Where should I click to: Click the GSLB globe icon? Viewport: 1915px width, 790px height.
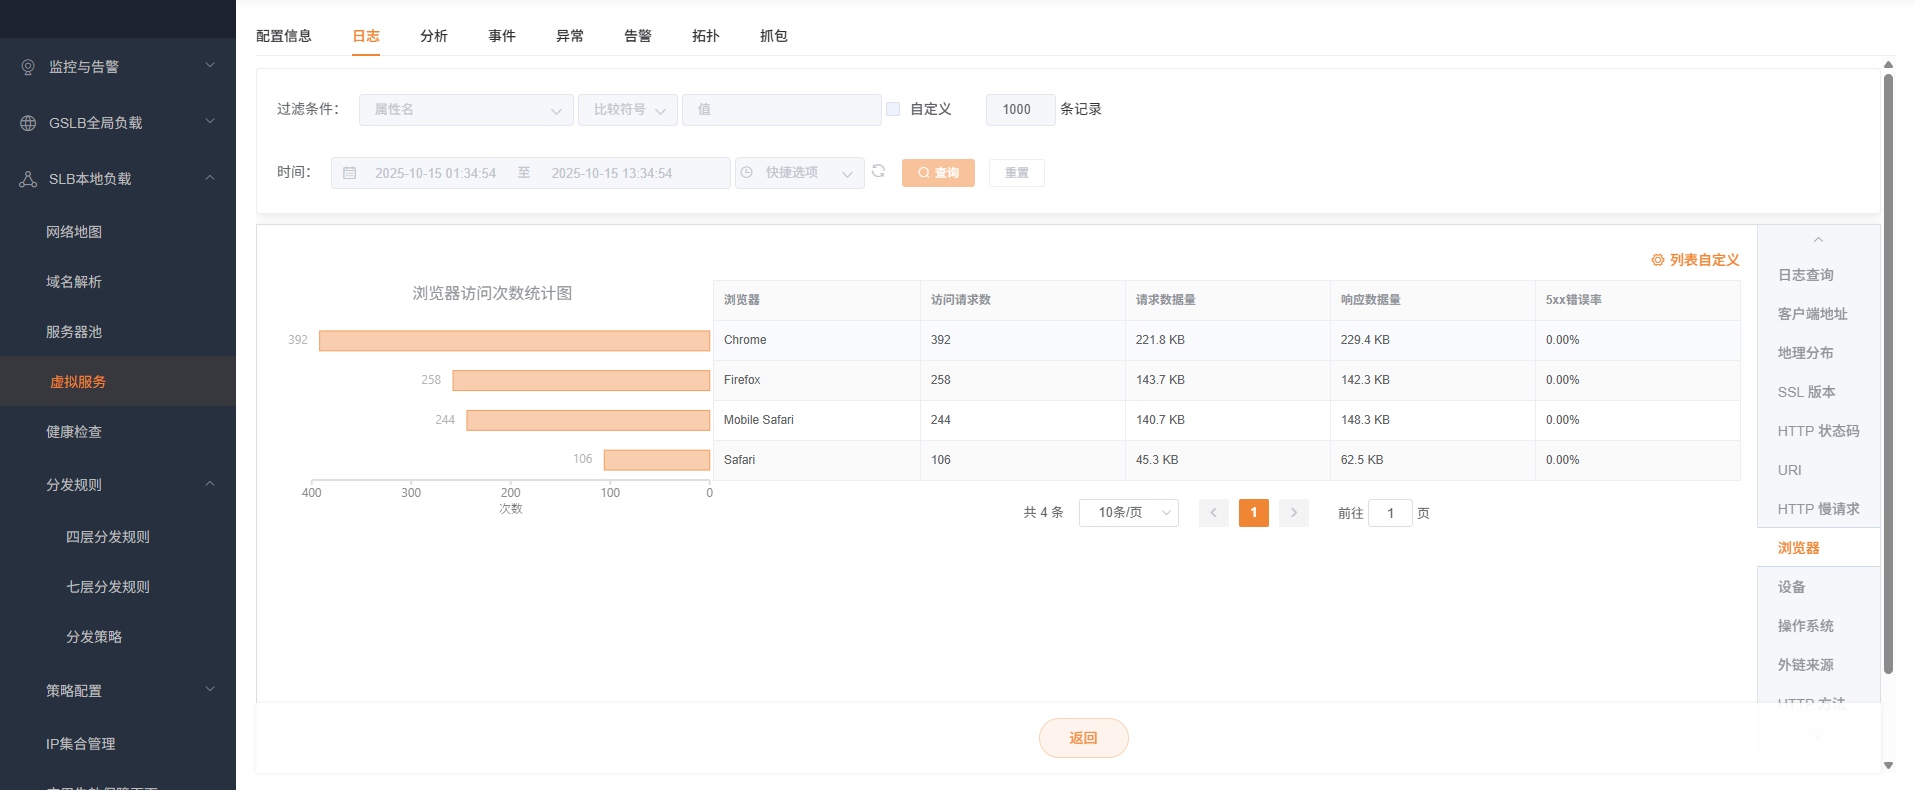28,123
